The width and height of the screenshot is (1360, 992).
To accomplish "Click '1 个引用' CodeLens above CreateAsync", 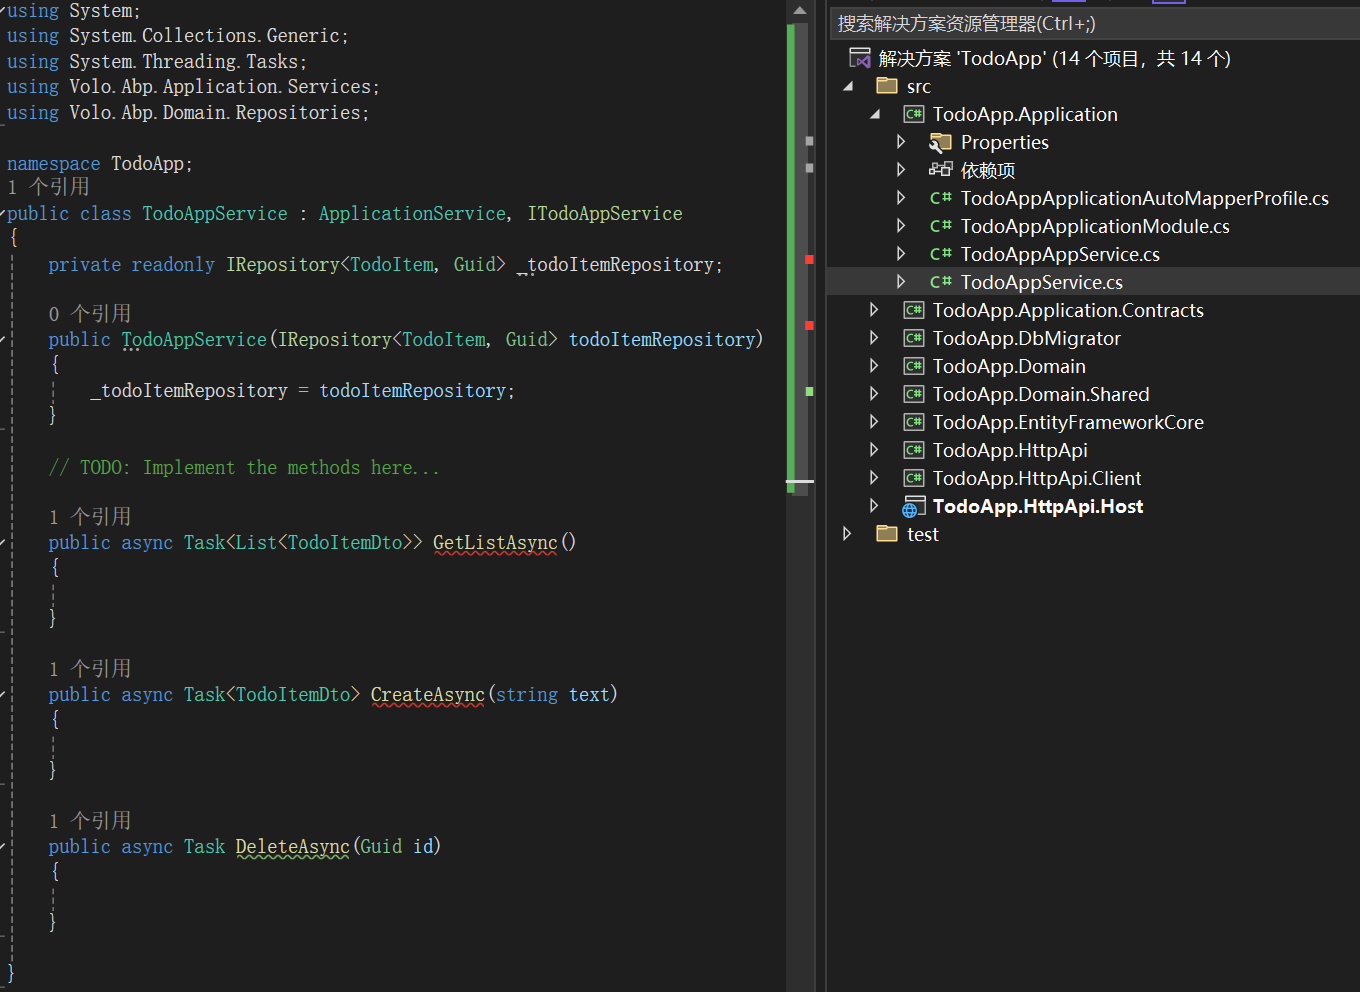I will click(90, 669).
